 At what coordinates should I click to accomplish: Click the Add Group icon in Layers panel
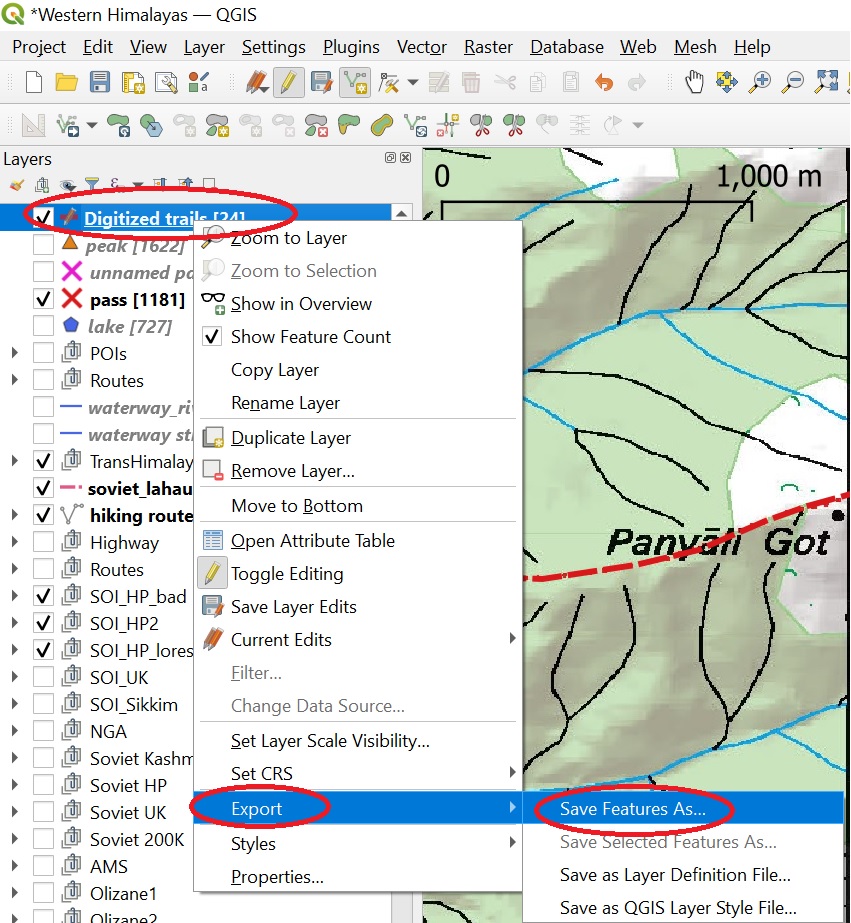pyautogui.click(x=42, y=185)
